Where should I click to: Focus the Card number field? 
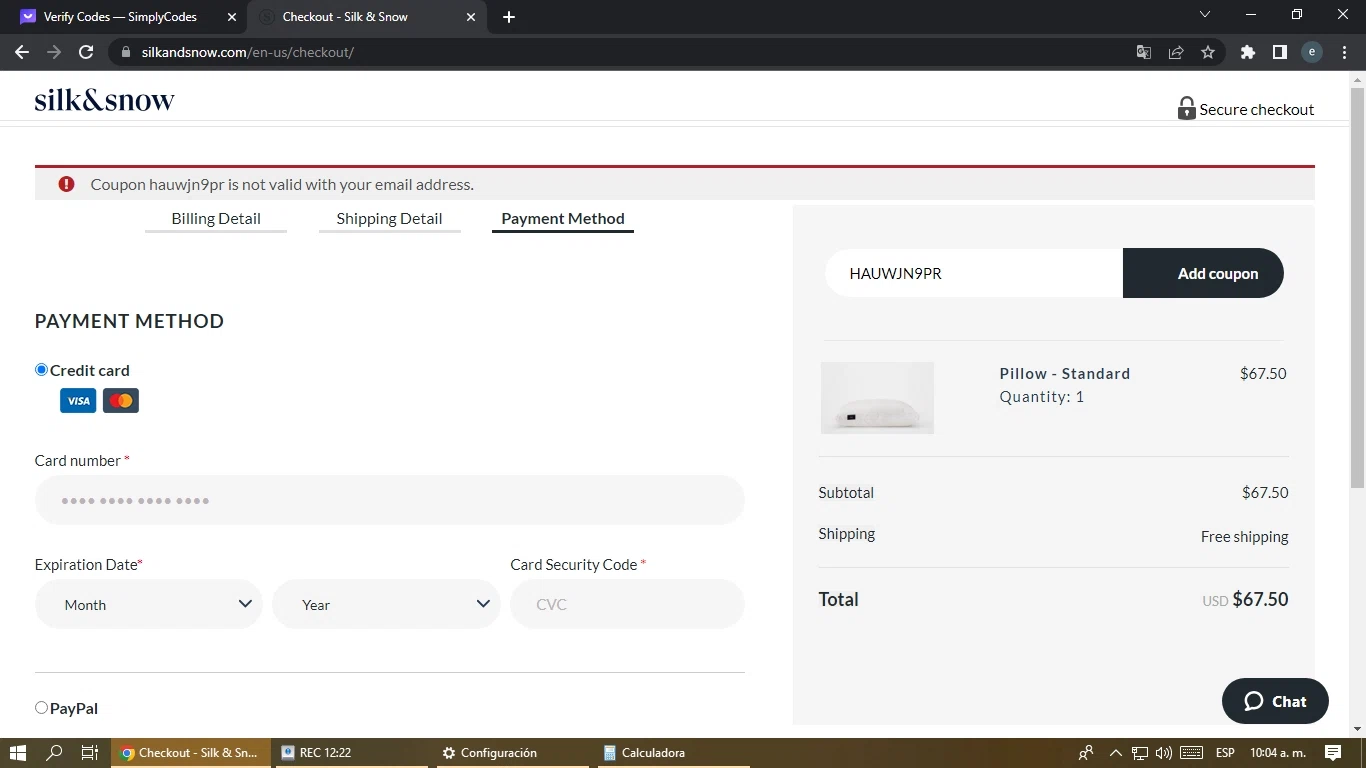(390, 500)
